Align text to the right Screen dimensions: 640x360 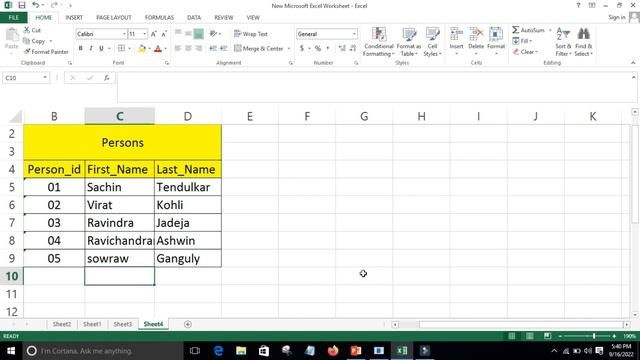[198, 49]
